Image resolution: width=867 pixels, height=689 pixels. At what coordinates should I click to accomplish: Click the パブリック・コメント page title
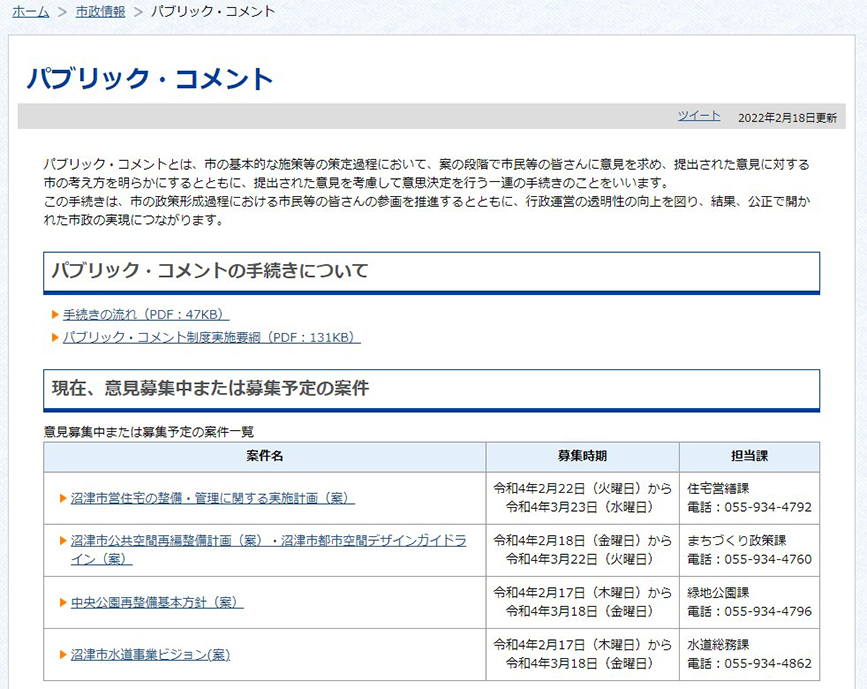click(150, 78)
